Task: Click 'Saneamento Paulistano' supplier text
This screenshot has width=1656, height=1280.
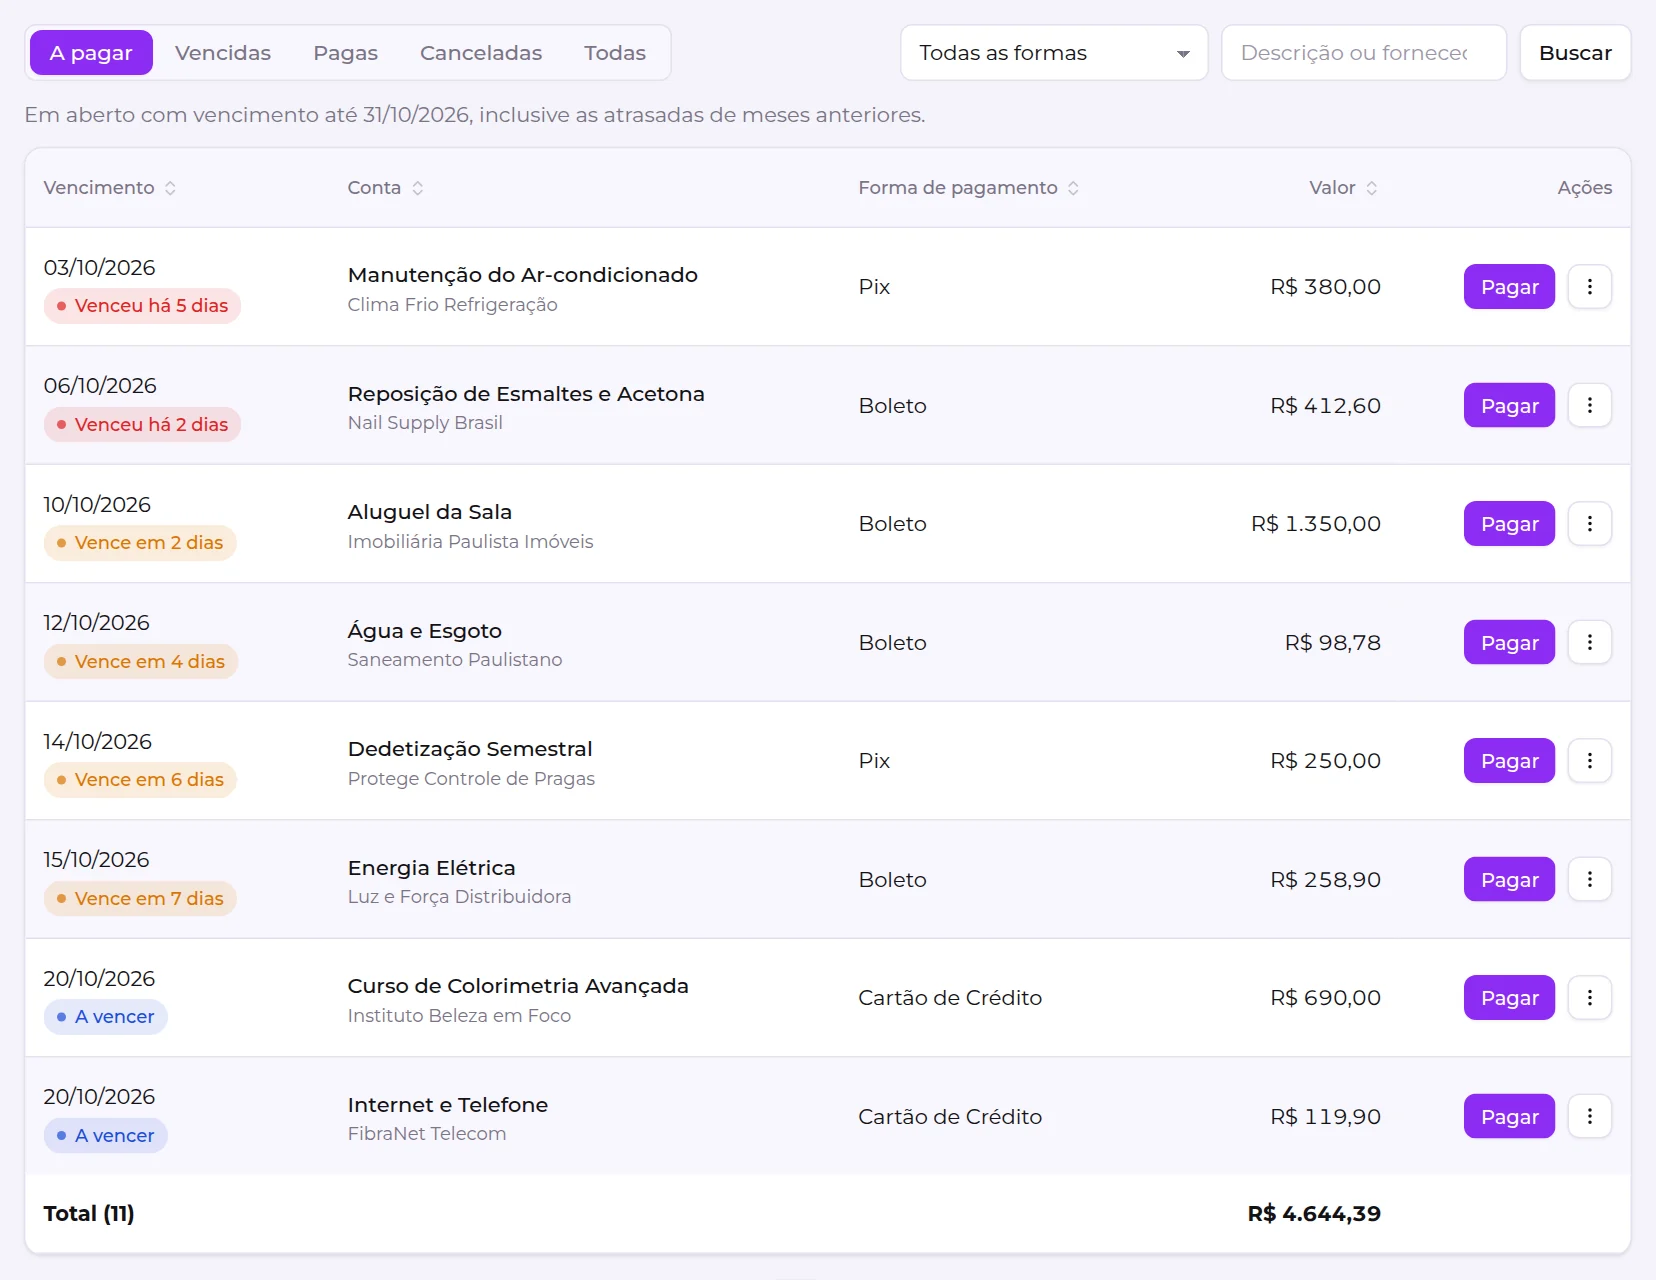Action: click(455, 660)
